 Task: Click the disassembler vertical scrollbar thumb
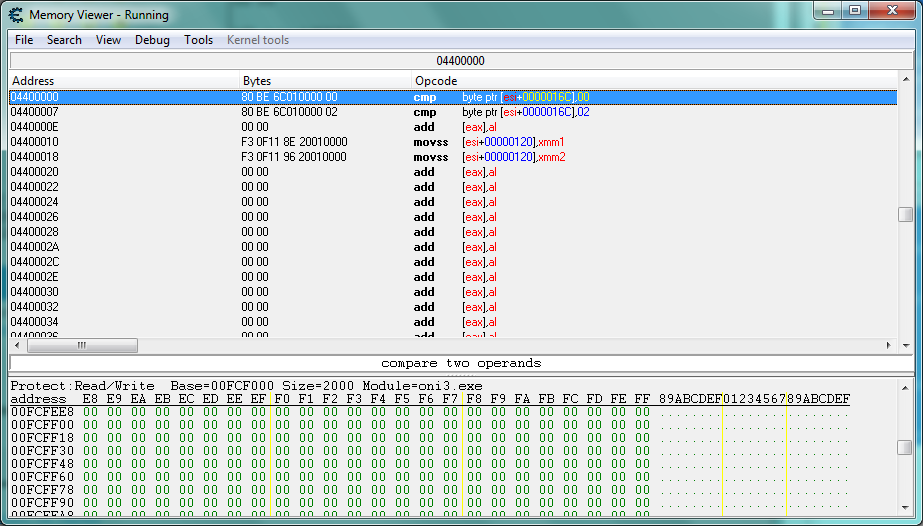tap(905, 214)
